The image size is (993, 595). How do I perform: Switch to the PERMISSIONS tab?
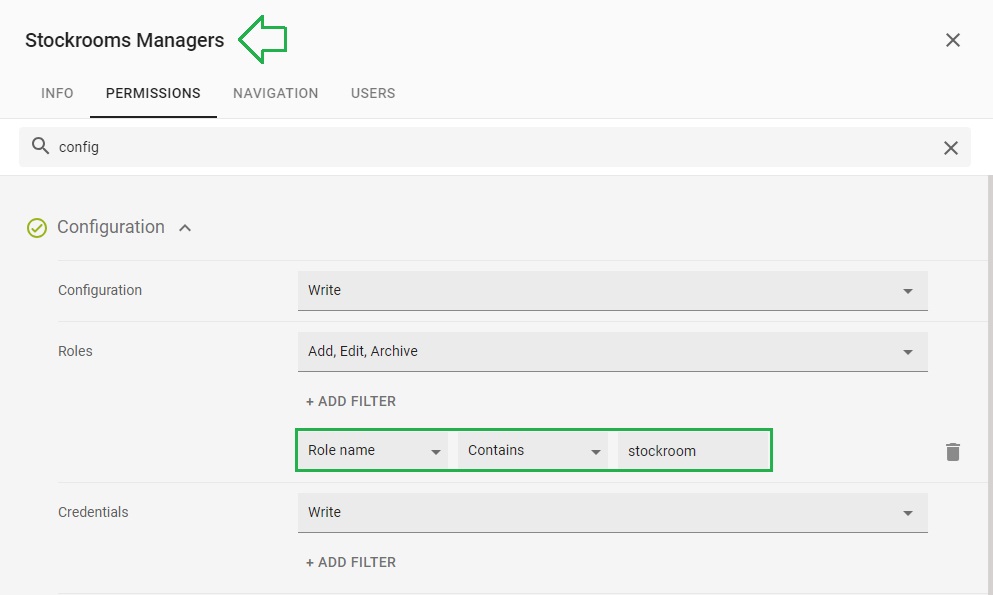point(153,93)
